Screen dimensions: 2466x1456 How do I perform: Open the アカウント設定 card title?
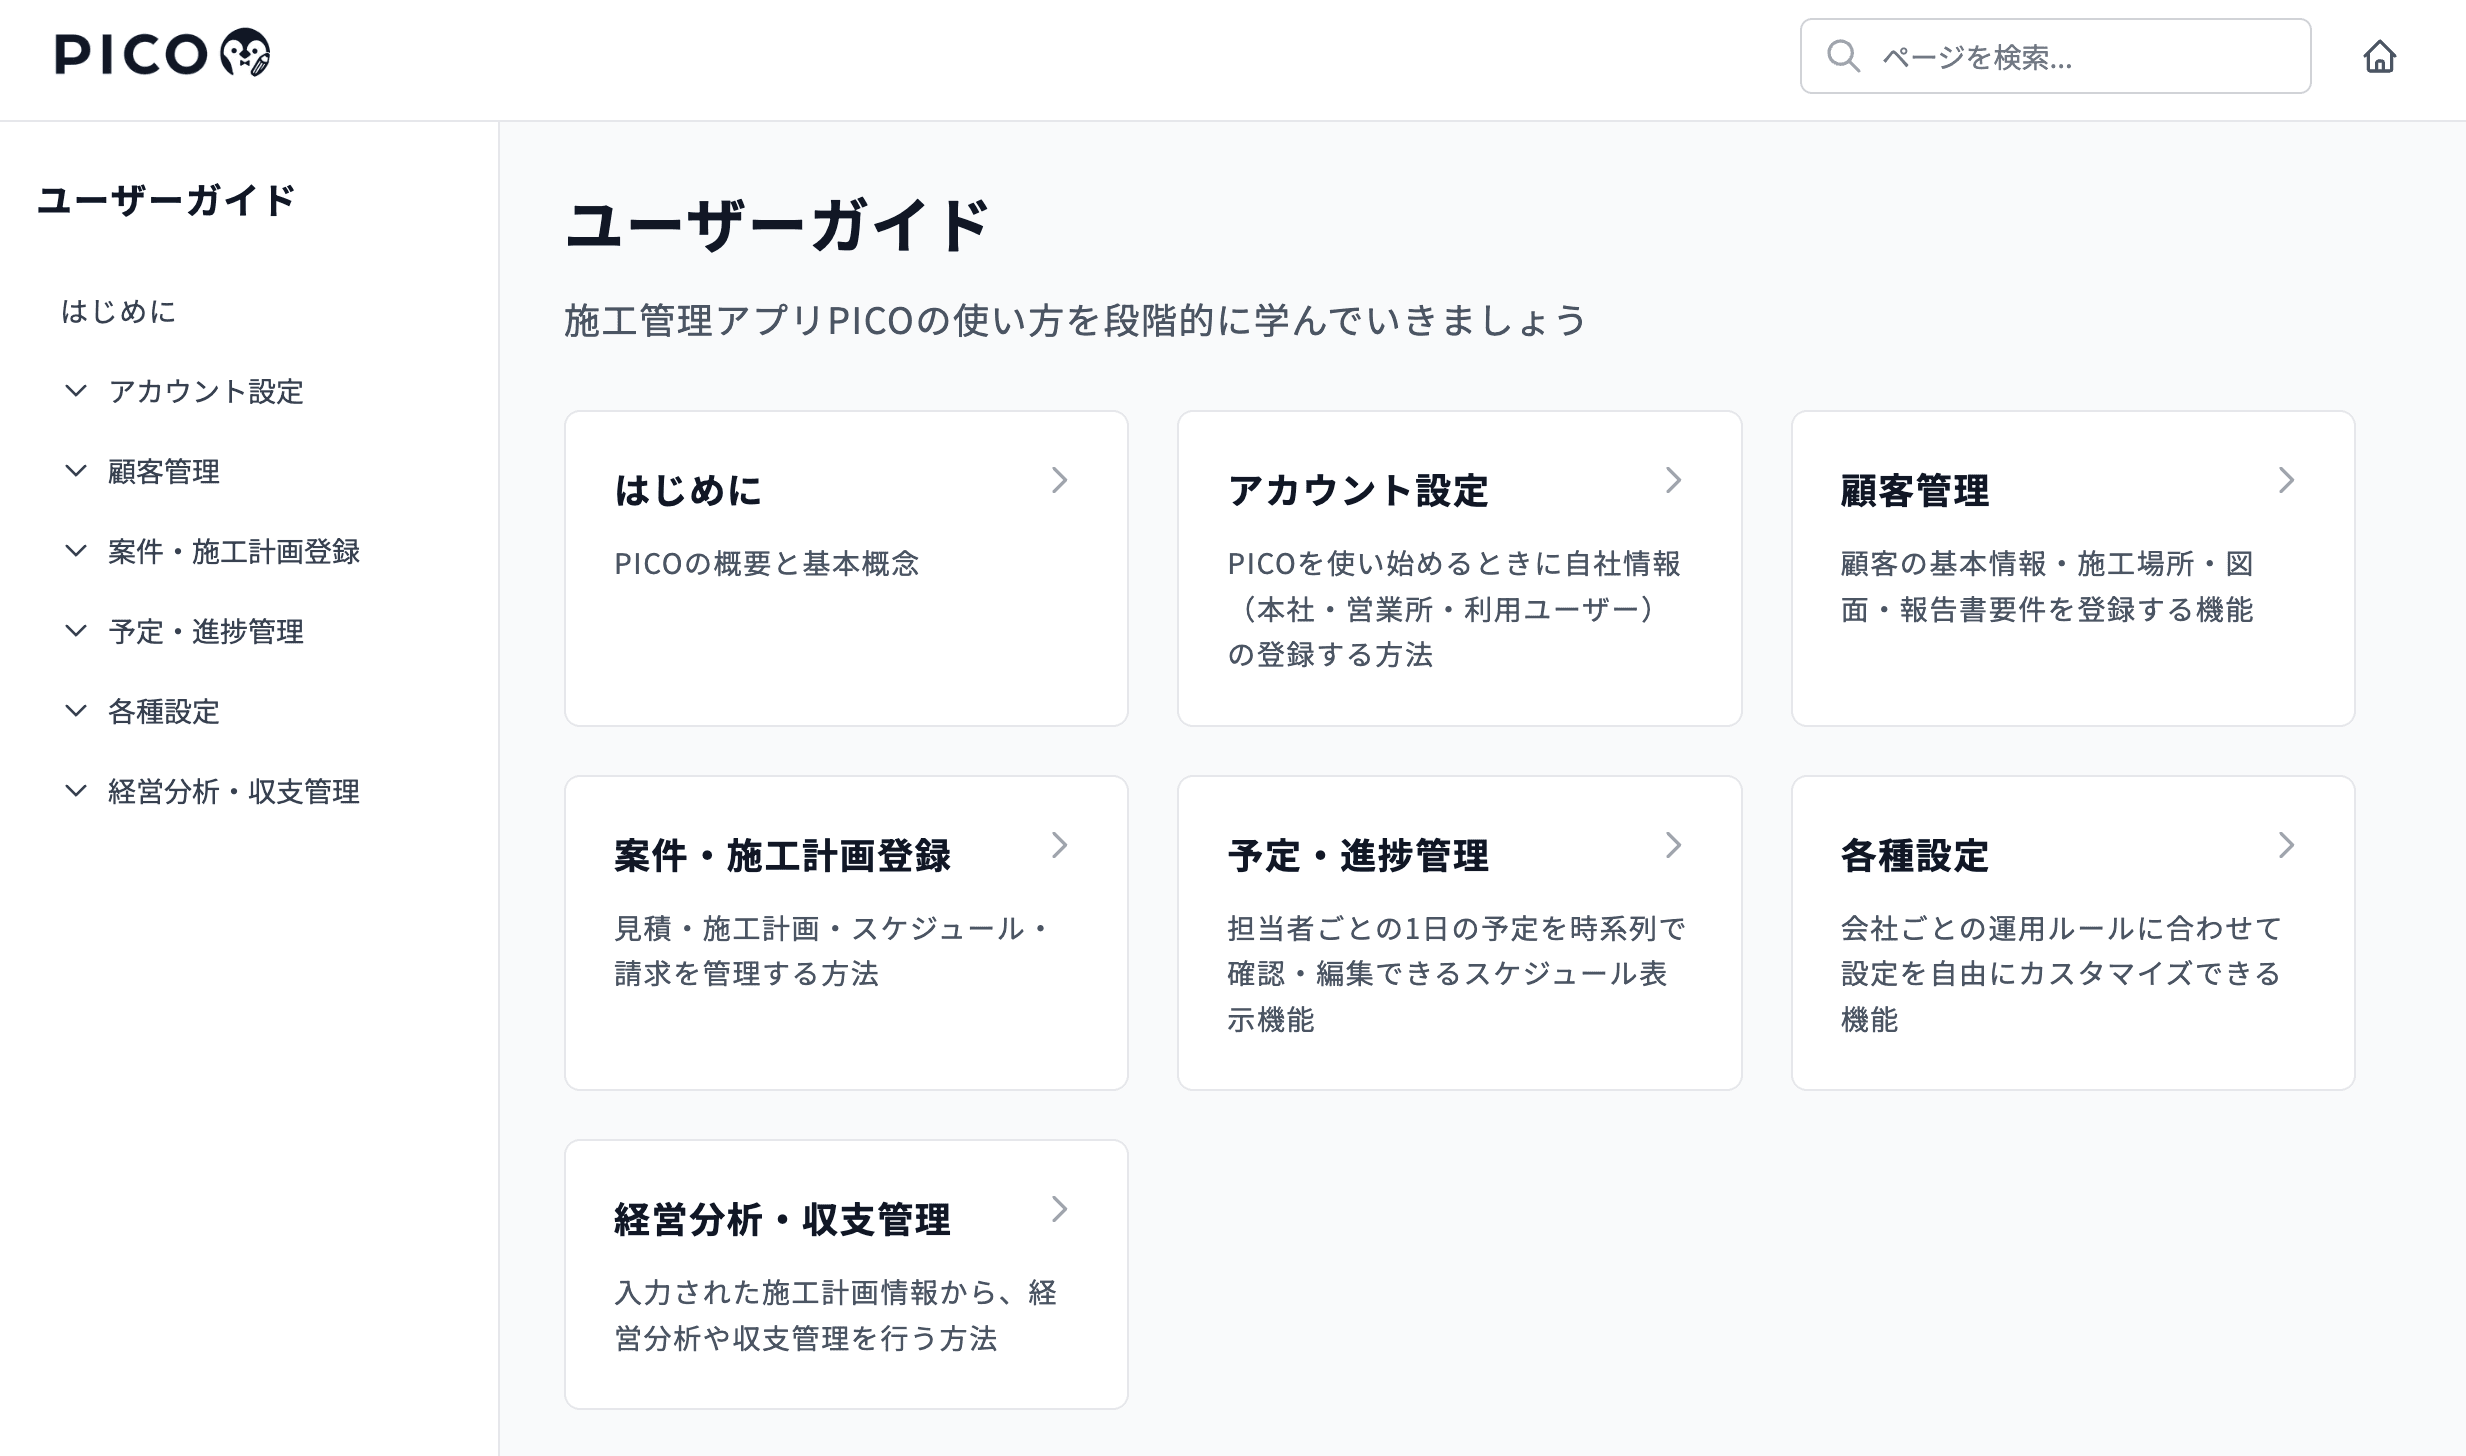click(x=1358, y=491)
